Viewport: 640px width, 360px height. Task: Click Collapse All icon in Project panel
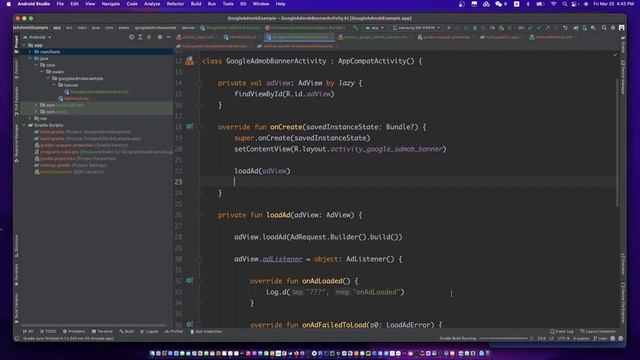coord(149,37)
